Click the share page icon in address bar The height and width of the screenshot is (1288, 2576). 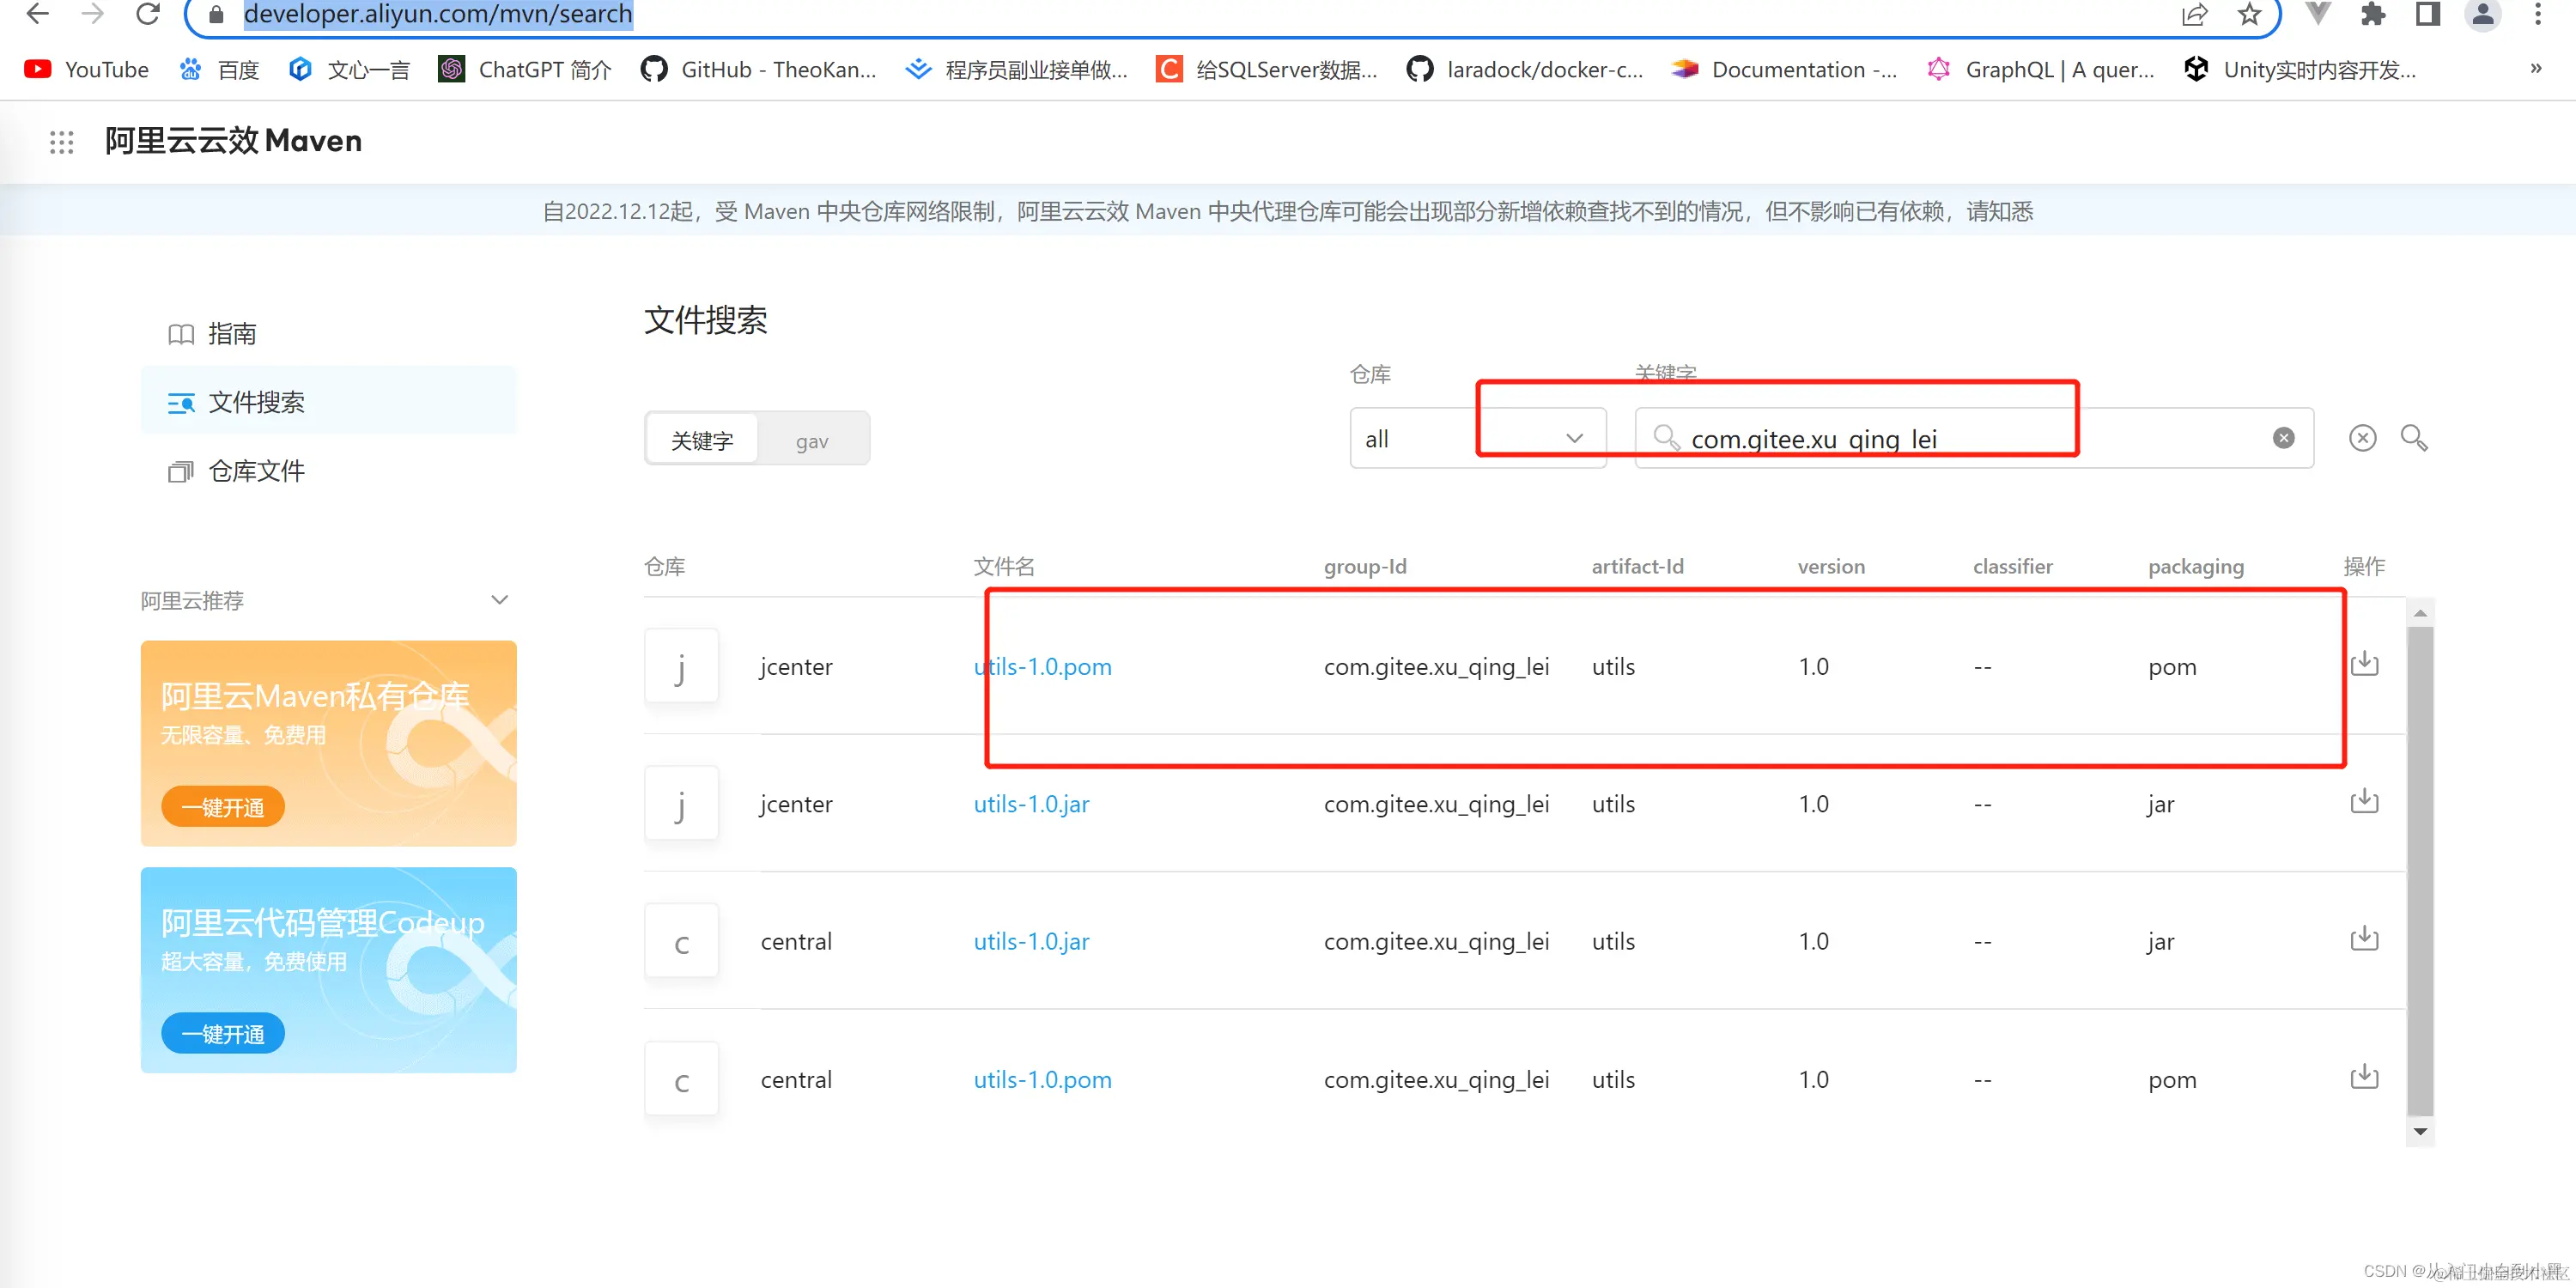pyautogui.click(x=2194, y=14)
